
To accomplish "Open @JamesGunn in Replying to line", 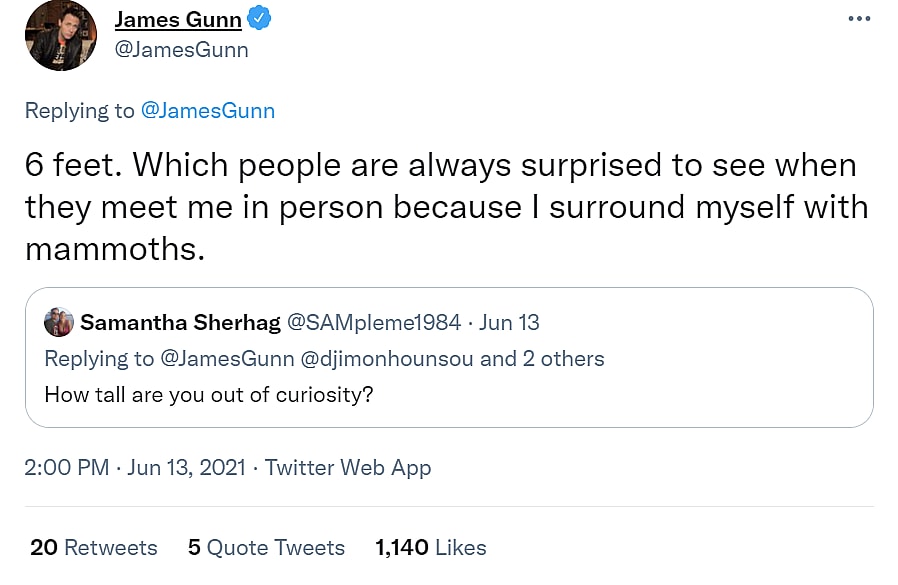I will click(x=207, y=111).
